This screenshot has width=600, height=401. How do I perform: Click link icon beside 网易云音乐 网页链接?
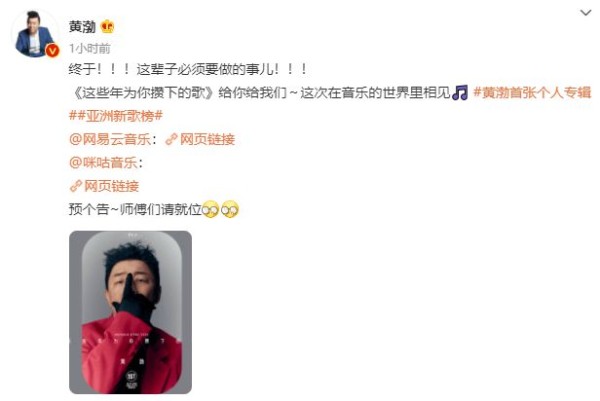coord(171,140)
